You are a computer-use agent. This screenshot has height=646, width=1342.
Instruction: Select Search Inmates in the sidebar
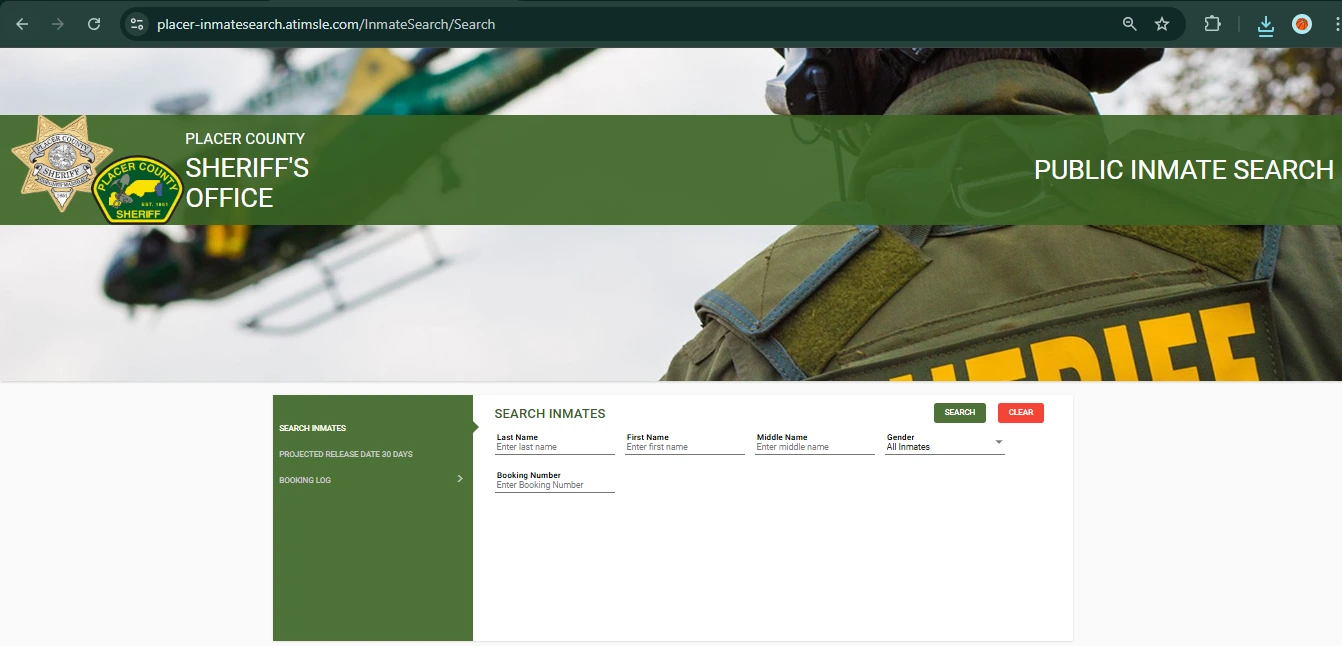[313, 428]
